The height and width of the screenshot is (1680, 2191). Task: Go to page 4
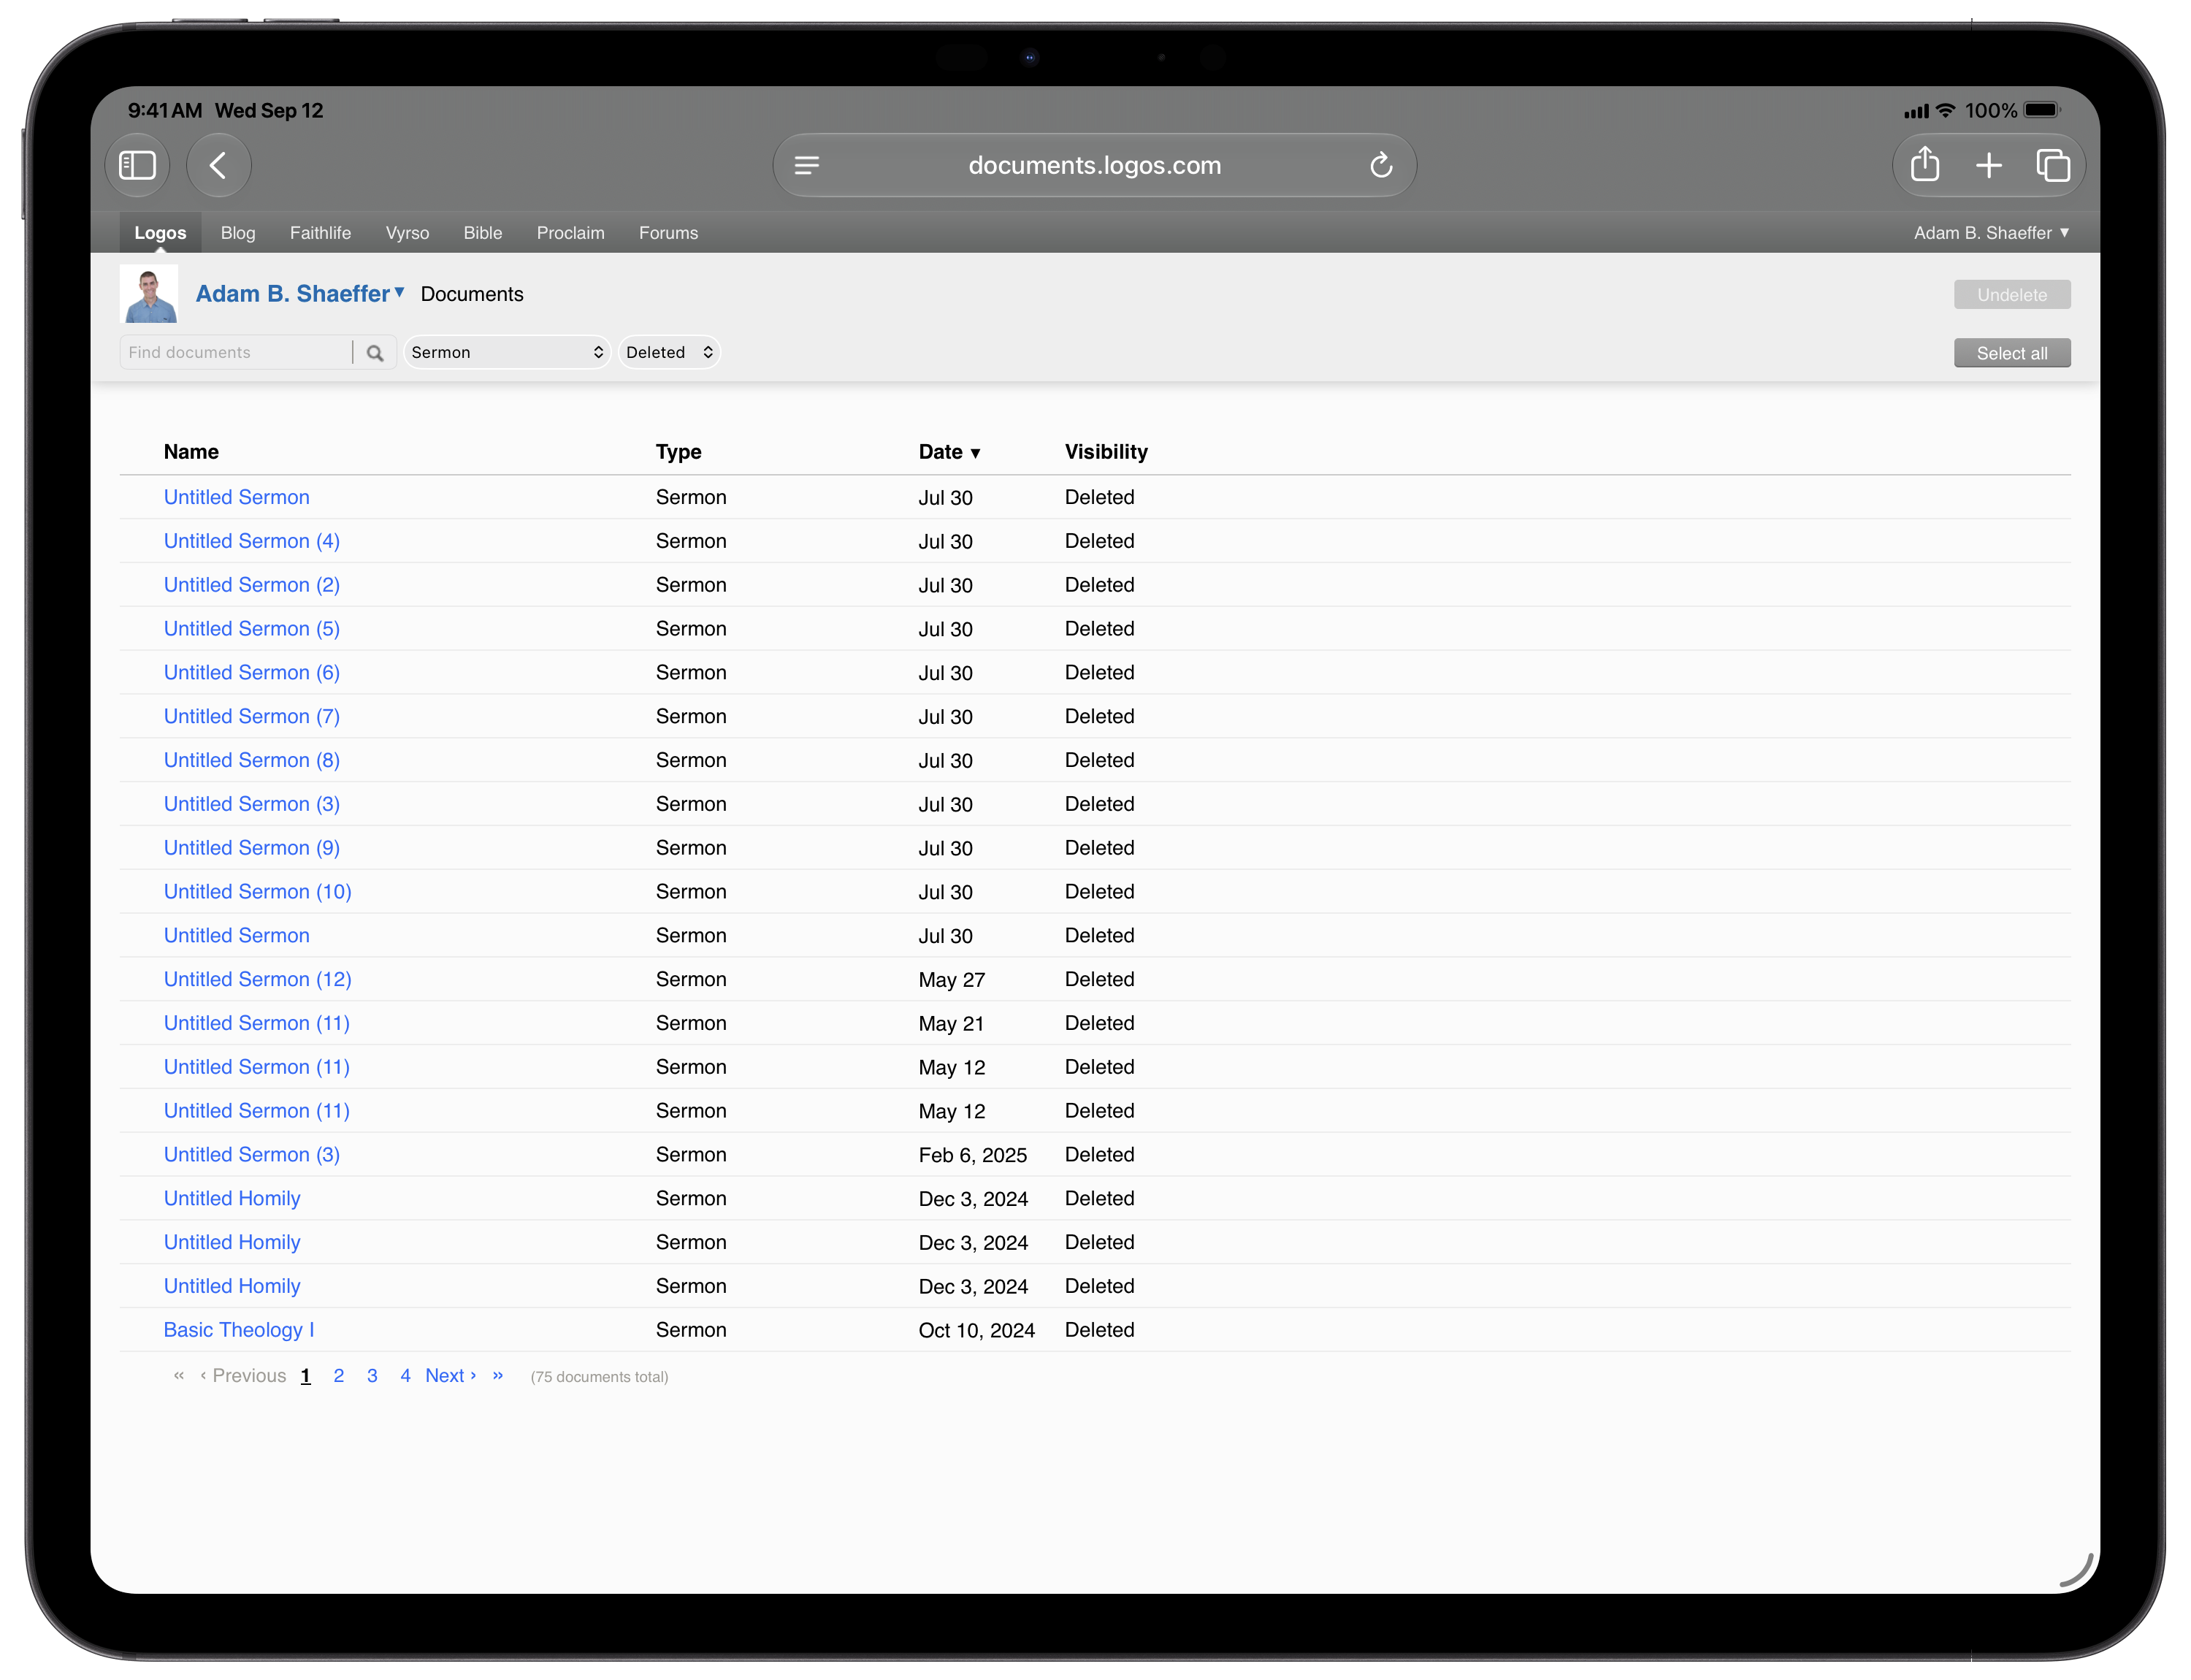click(x=405, y=1376)
